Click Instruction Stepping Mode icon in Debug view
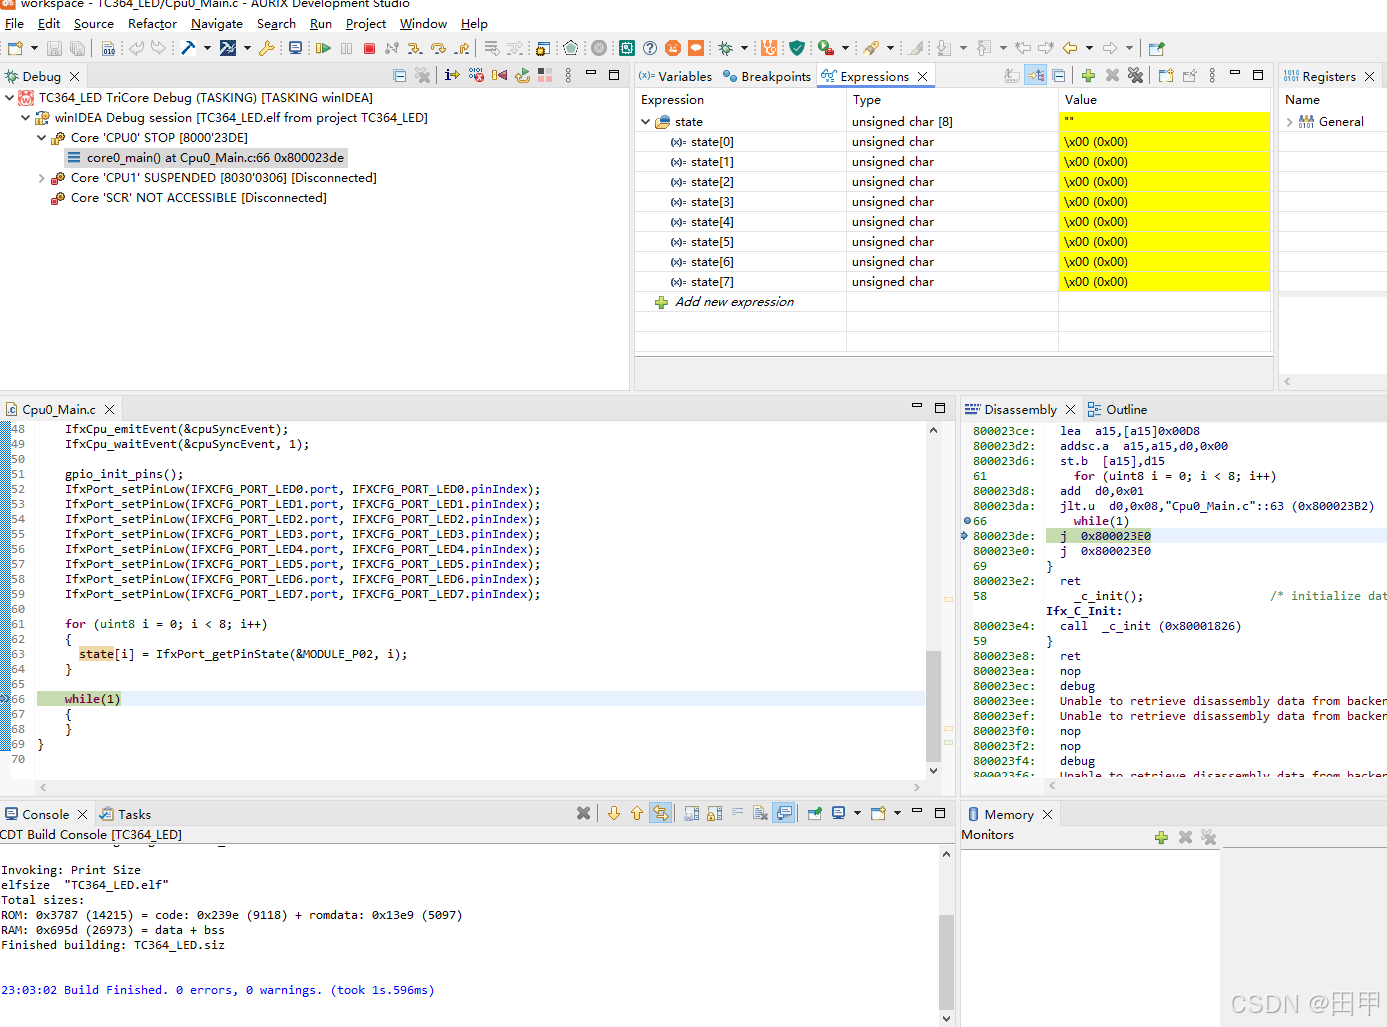Screen dimensions: 1387x1027 click(x=452, y=76)
